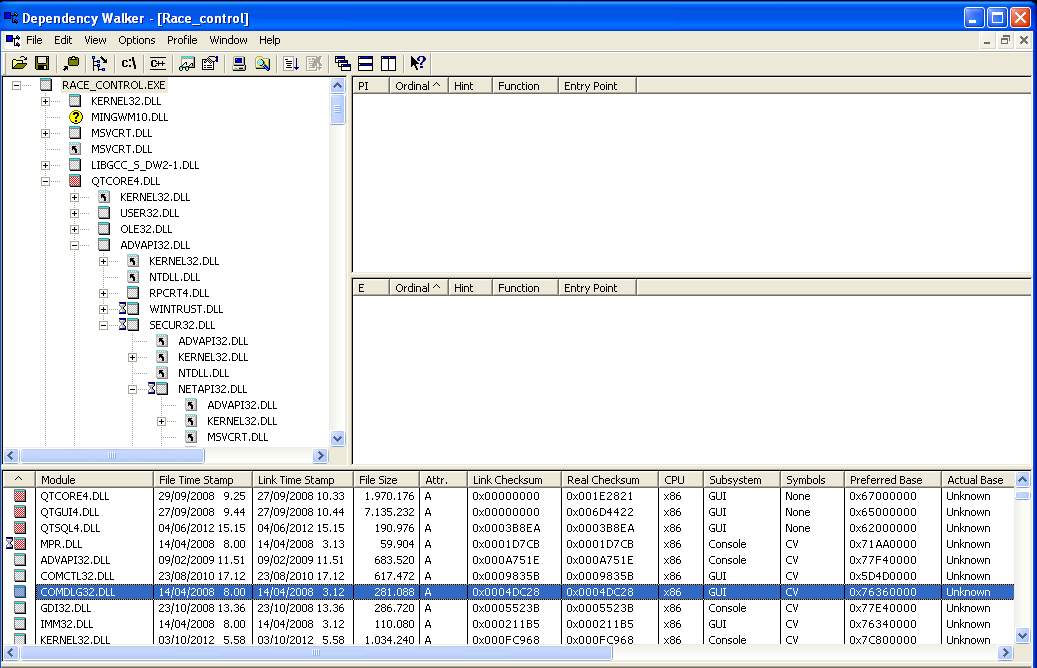Collapse the RACE_CONTROL.EXE root node
Image resolution: width=1037 pixels, height=668 pixels.
17,85
